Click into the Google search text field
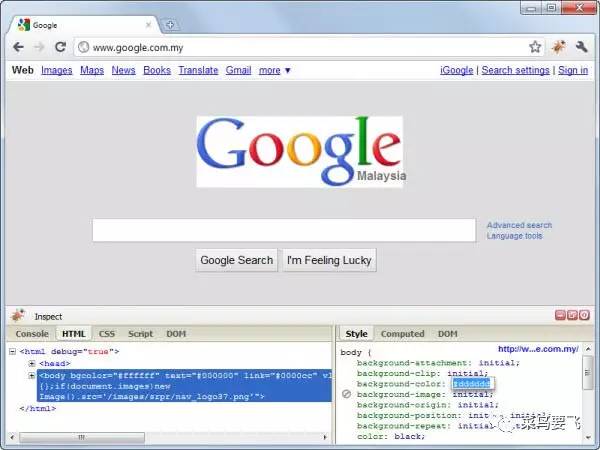600x450 pixels. pos(284,230)
